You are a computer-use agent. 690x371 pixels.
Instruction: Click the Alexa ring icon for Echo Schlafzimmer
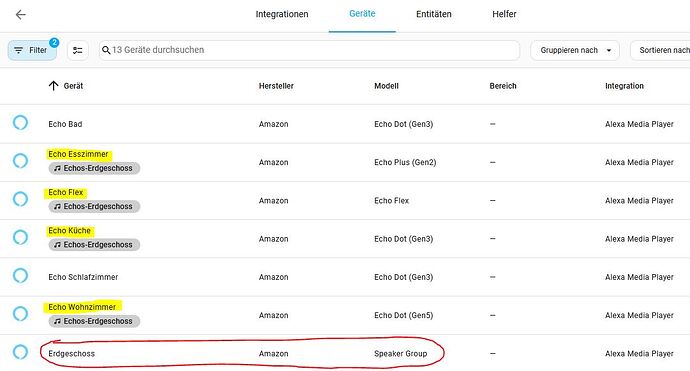(20, 275)
